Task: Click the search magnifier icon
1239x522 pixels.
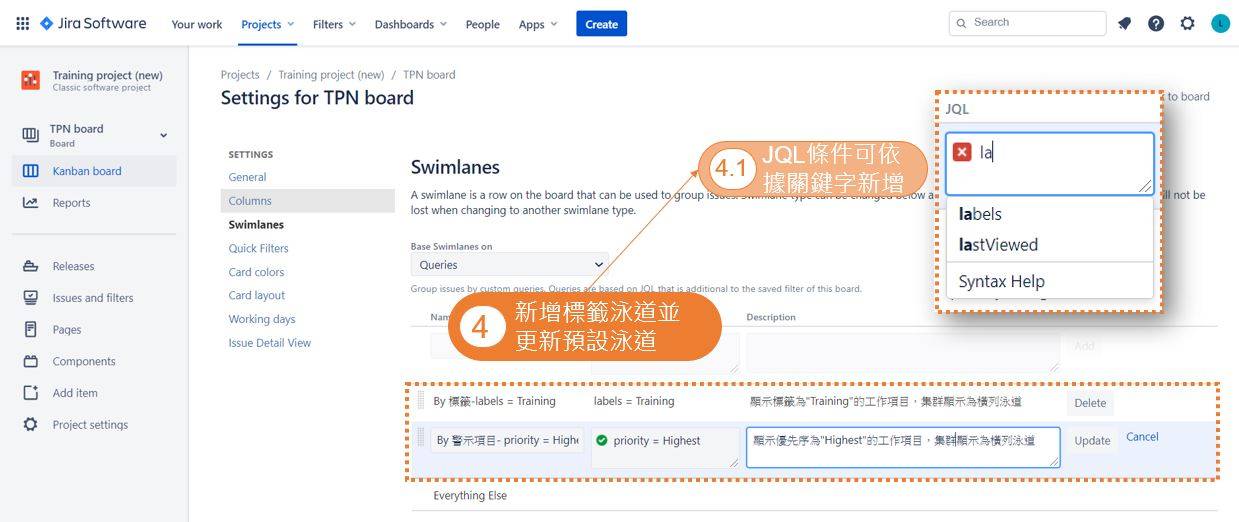Action: click(x=962, y=23)
